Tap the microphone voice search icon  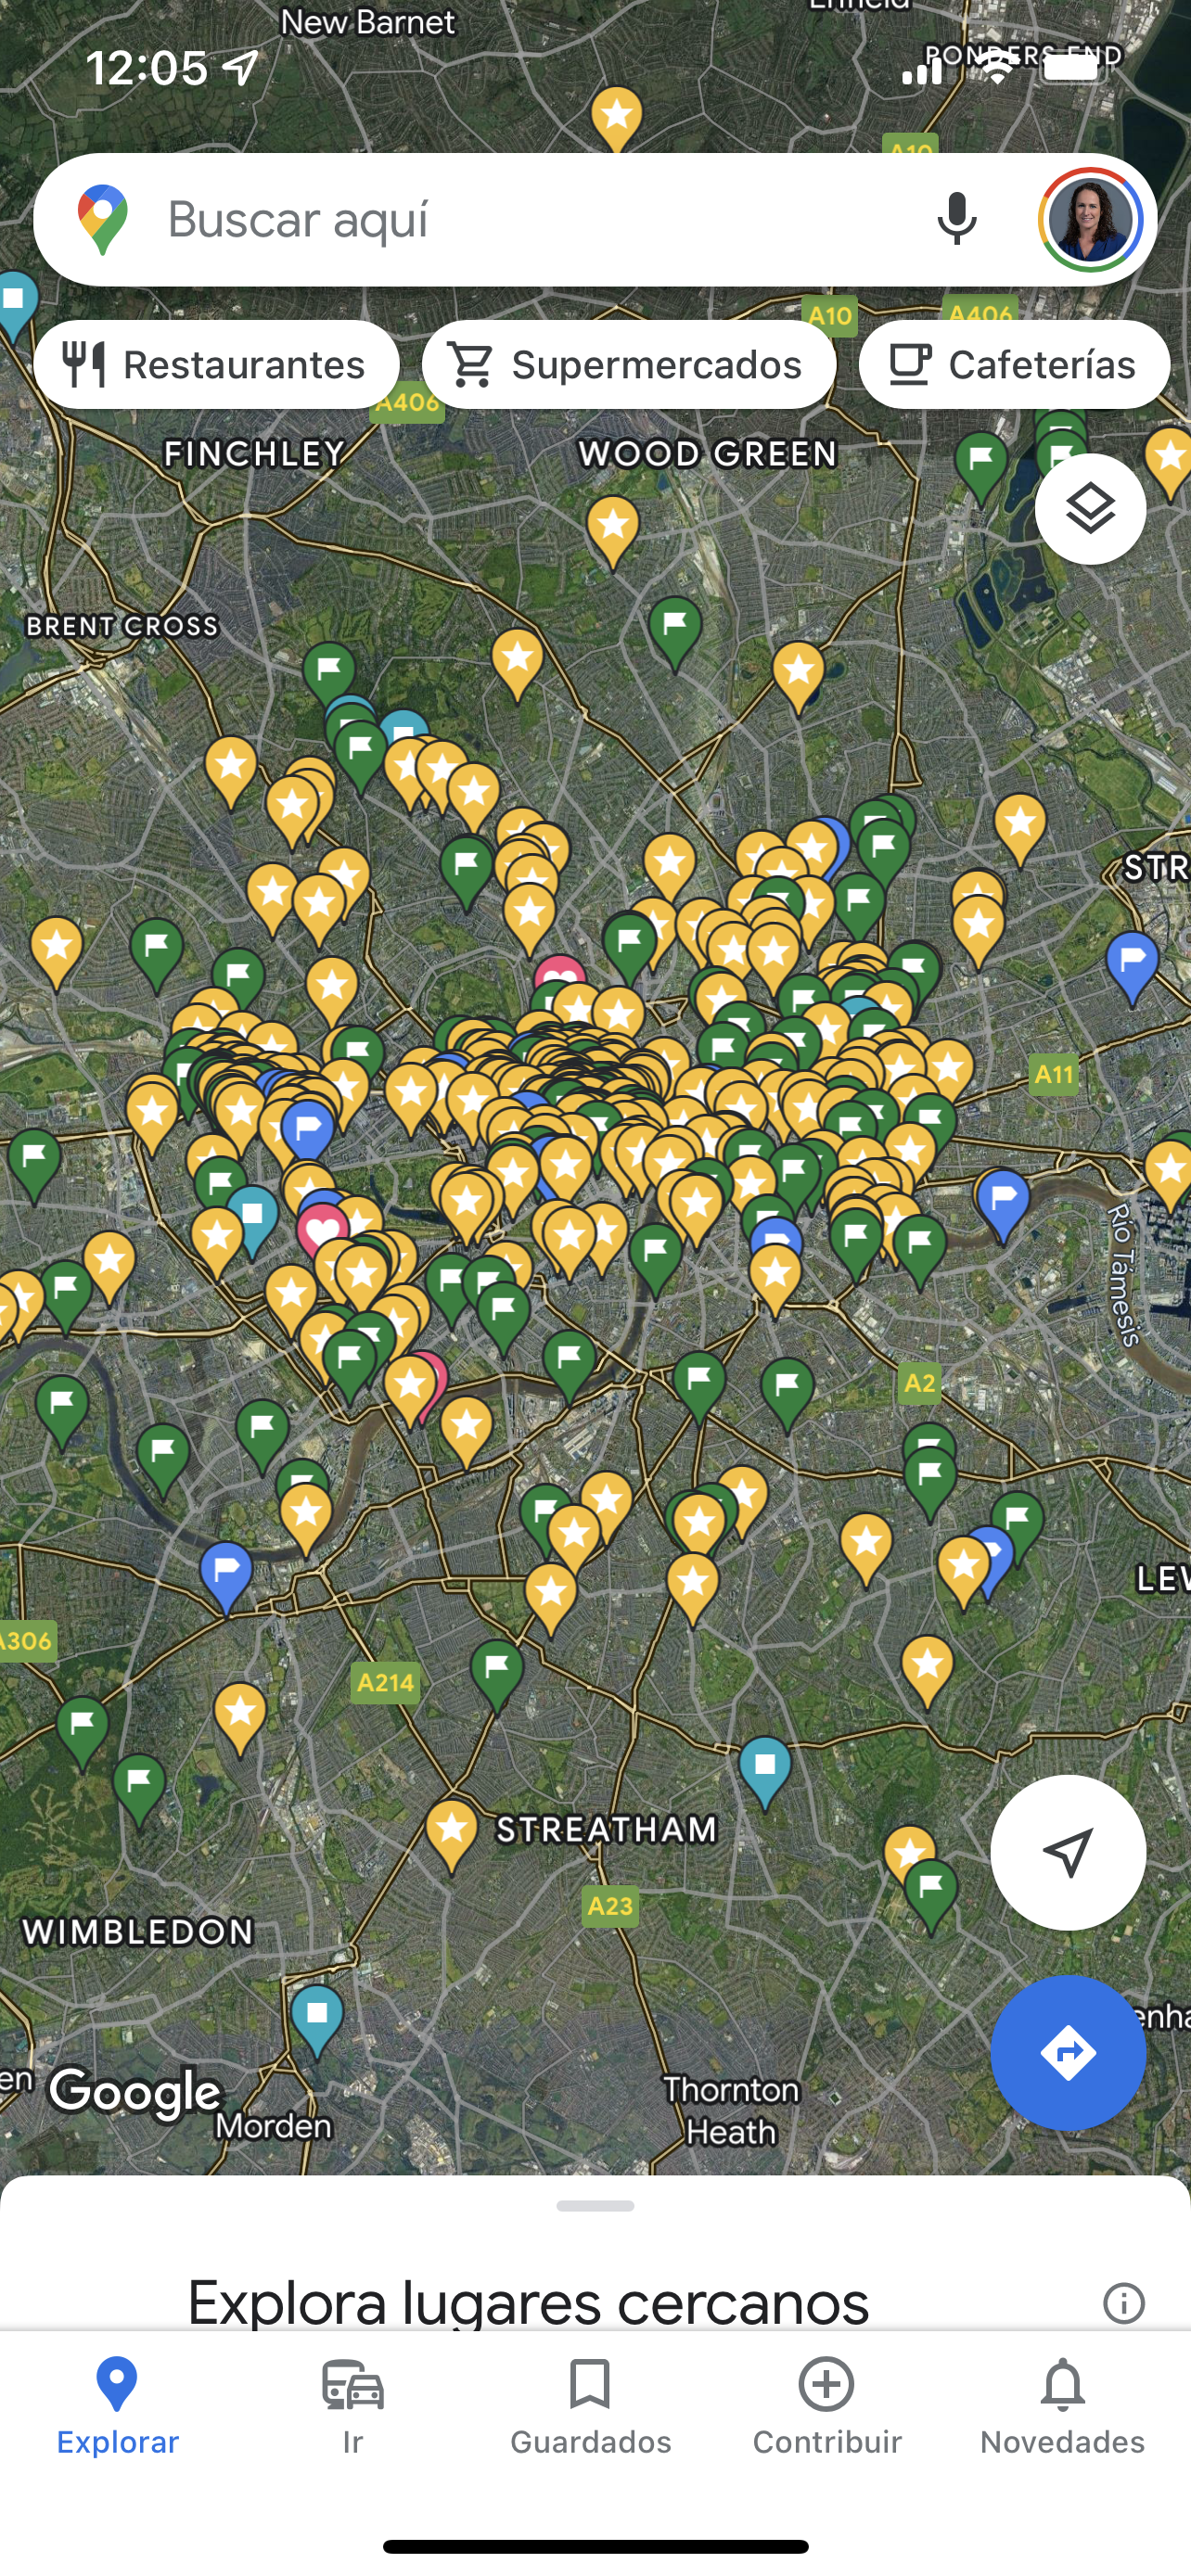(x=956, y=219)
